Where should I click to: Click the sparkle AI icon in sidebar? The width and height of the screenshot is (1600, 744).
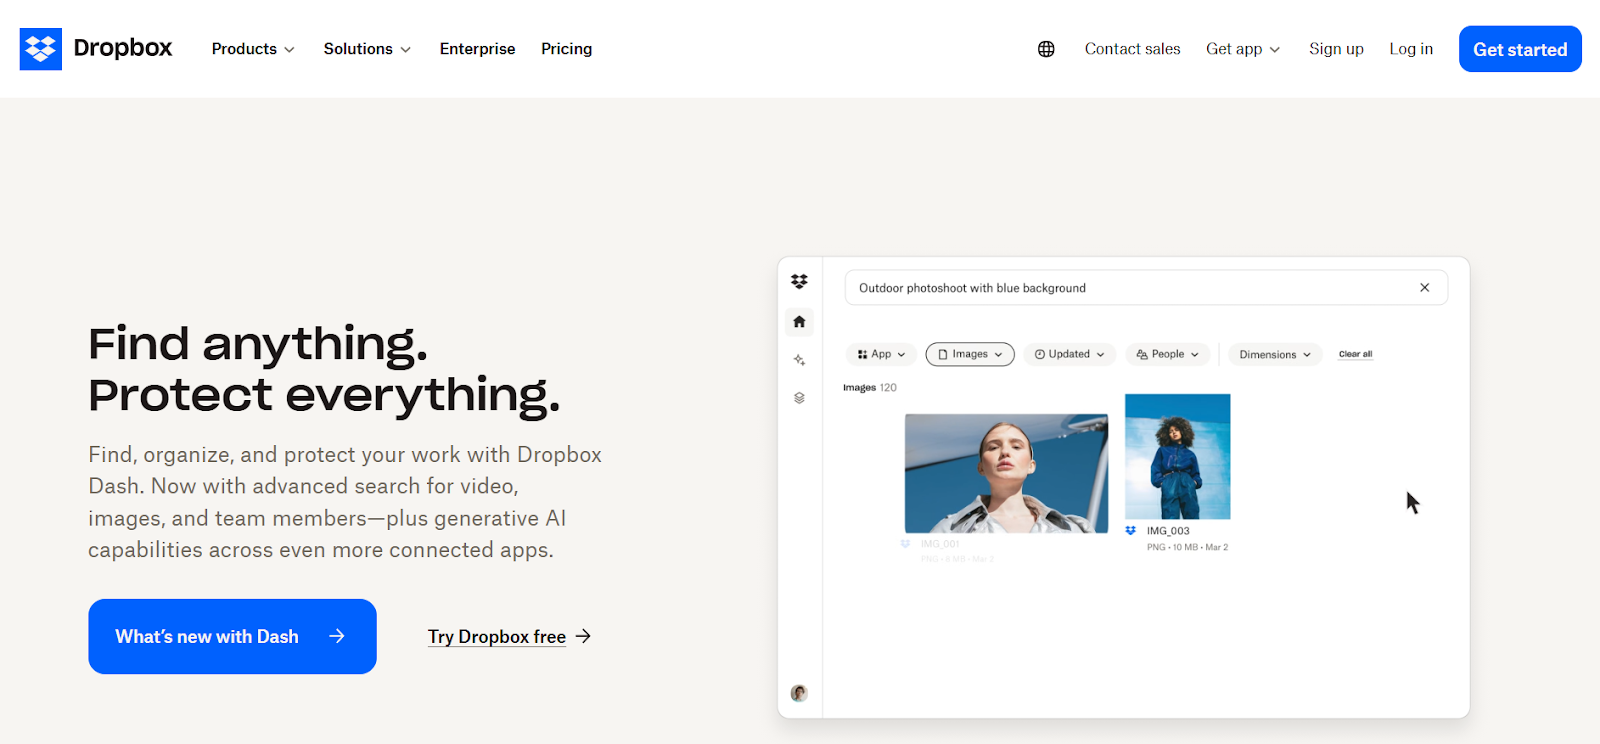point(799,360)
